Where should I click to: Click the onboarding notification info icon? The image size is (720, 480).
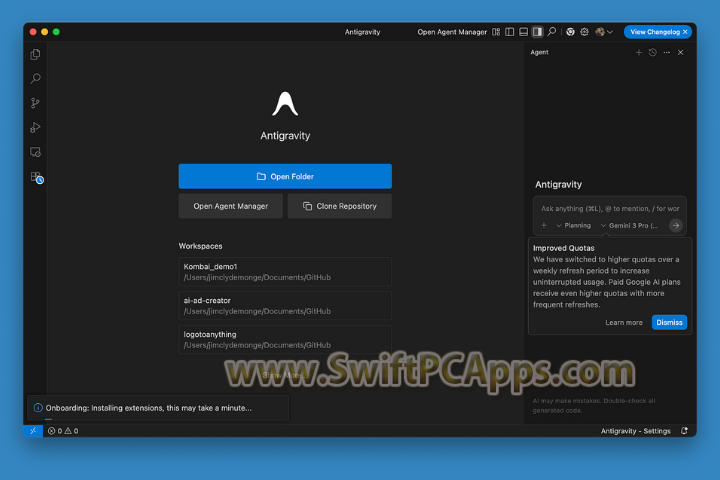tap(38, 408)
